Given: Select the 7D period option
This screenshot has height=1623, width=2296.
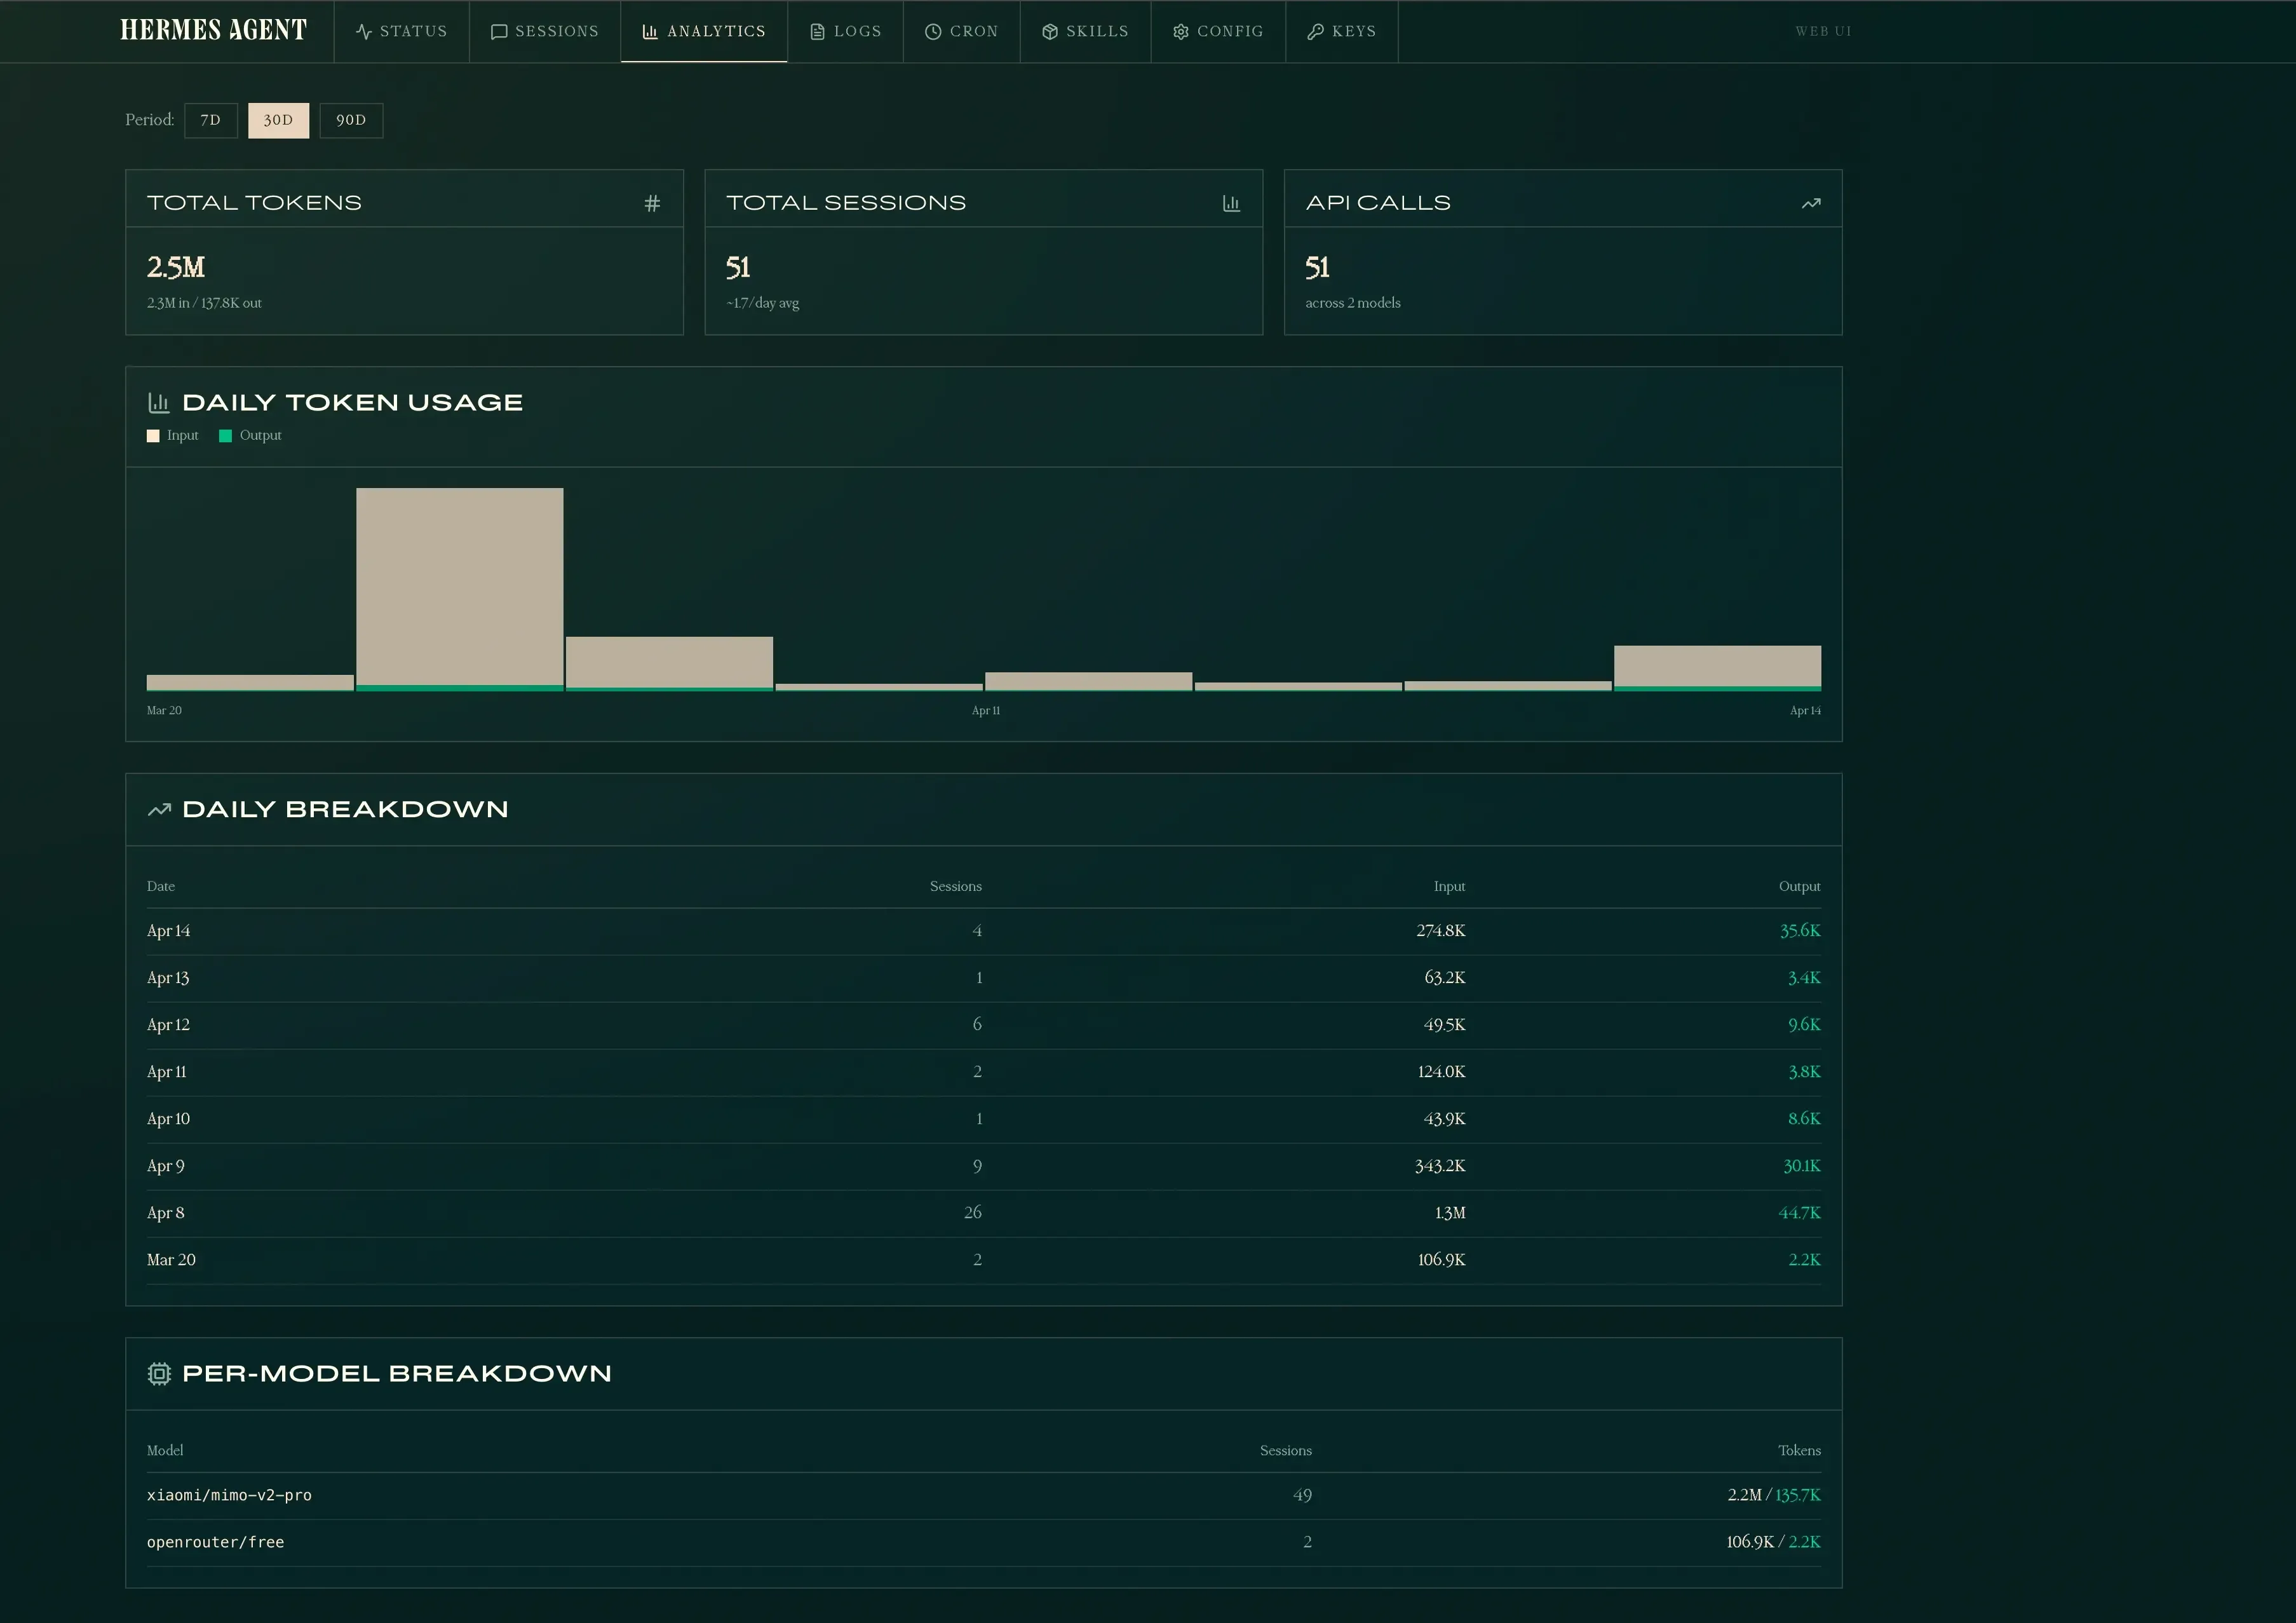Looking at the screenshot, I should tap(210, 120).
